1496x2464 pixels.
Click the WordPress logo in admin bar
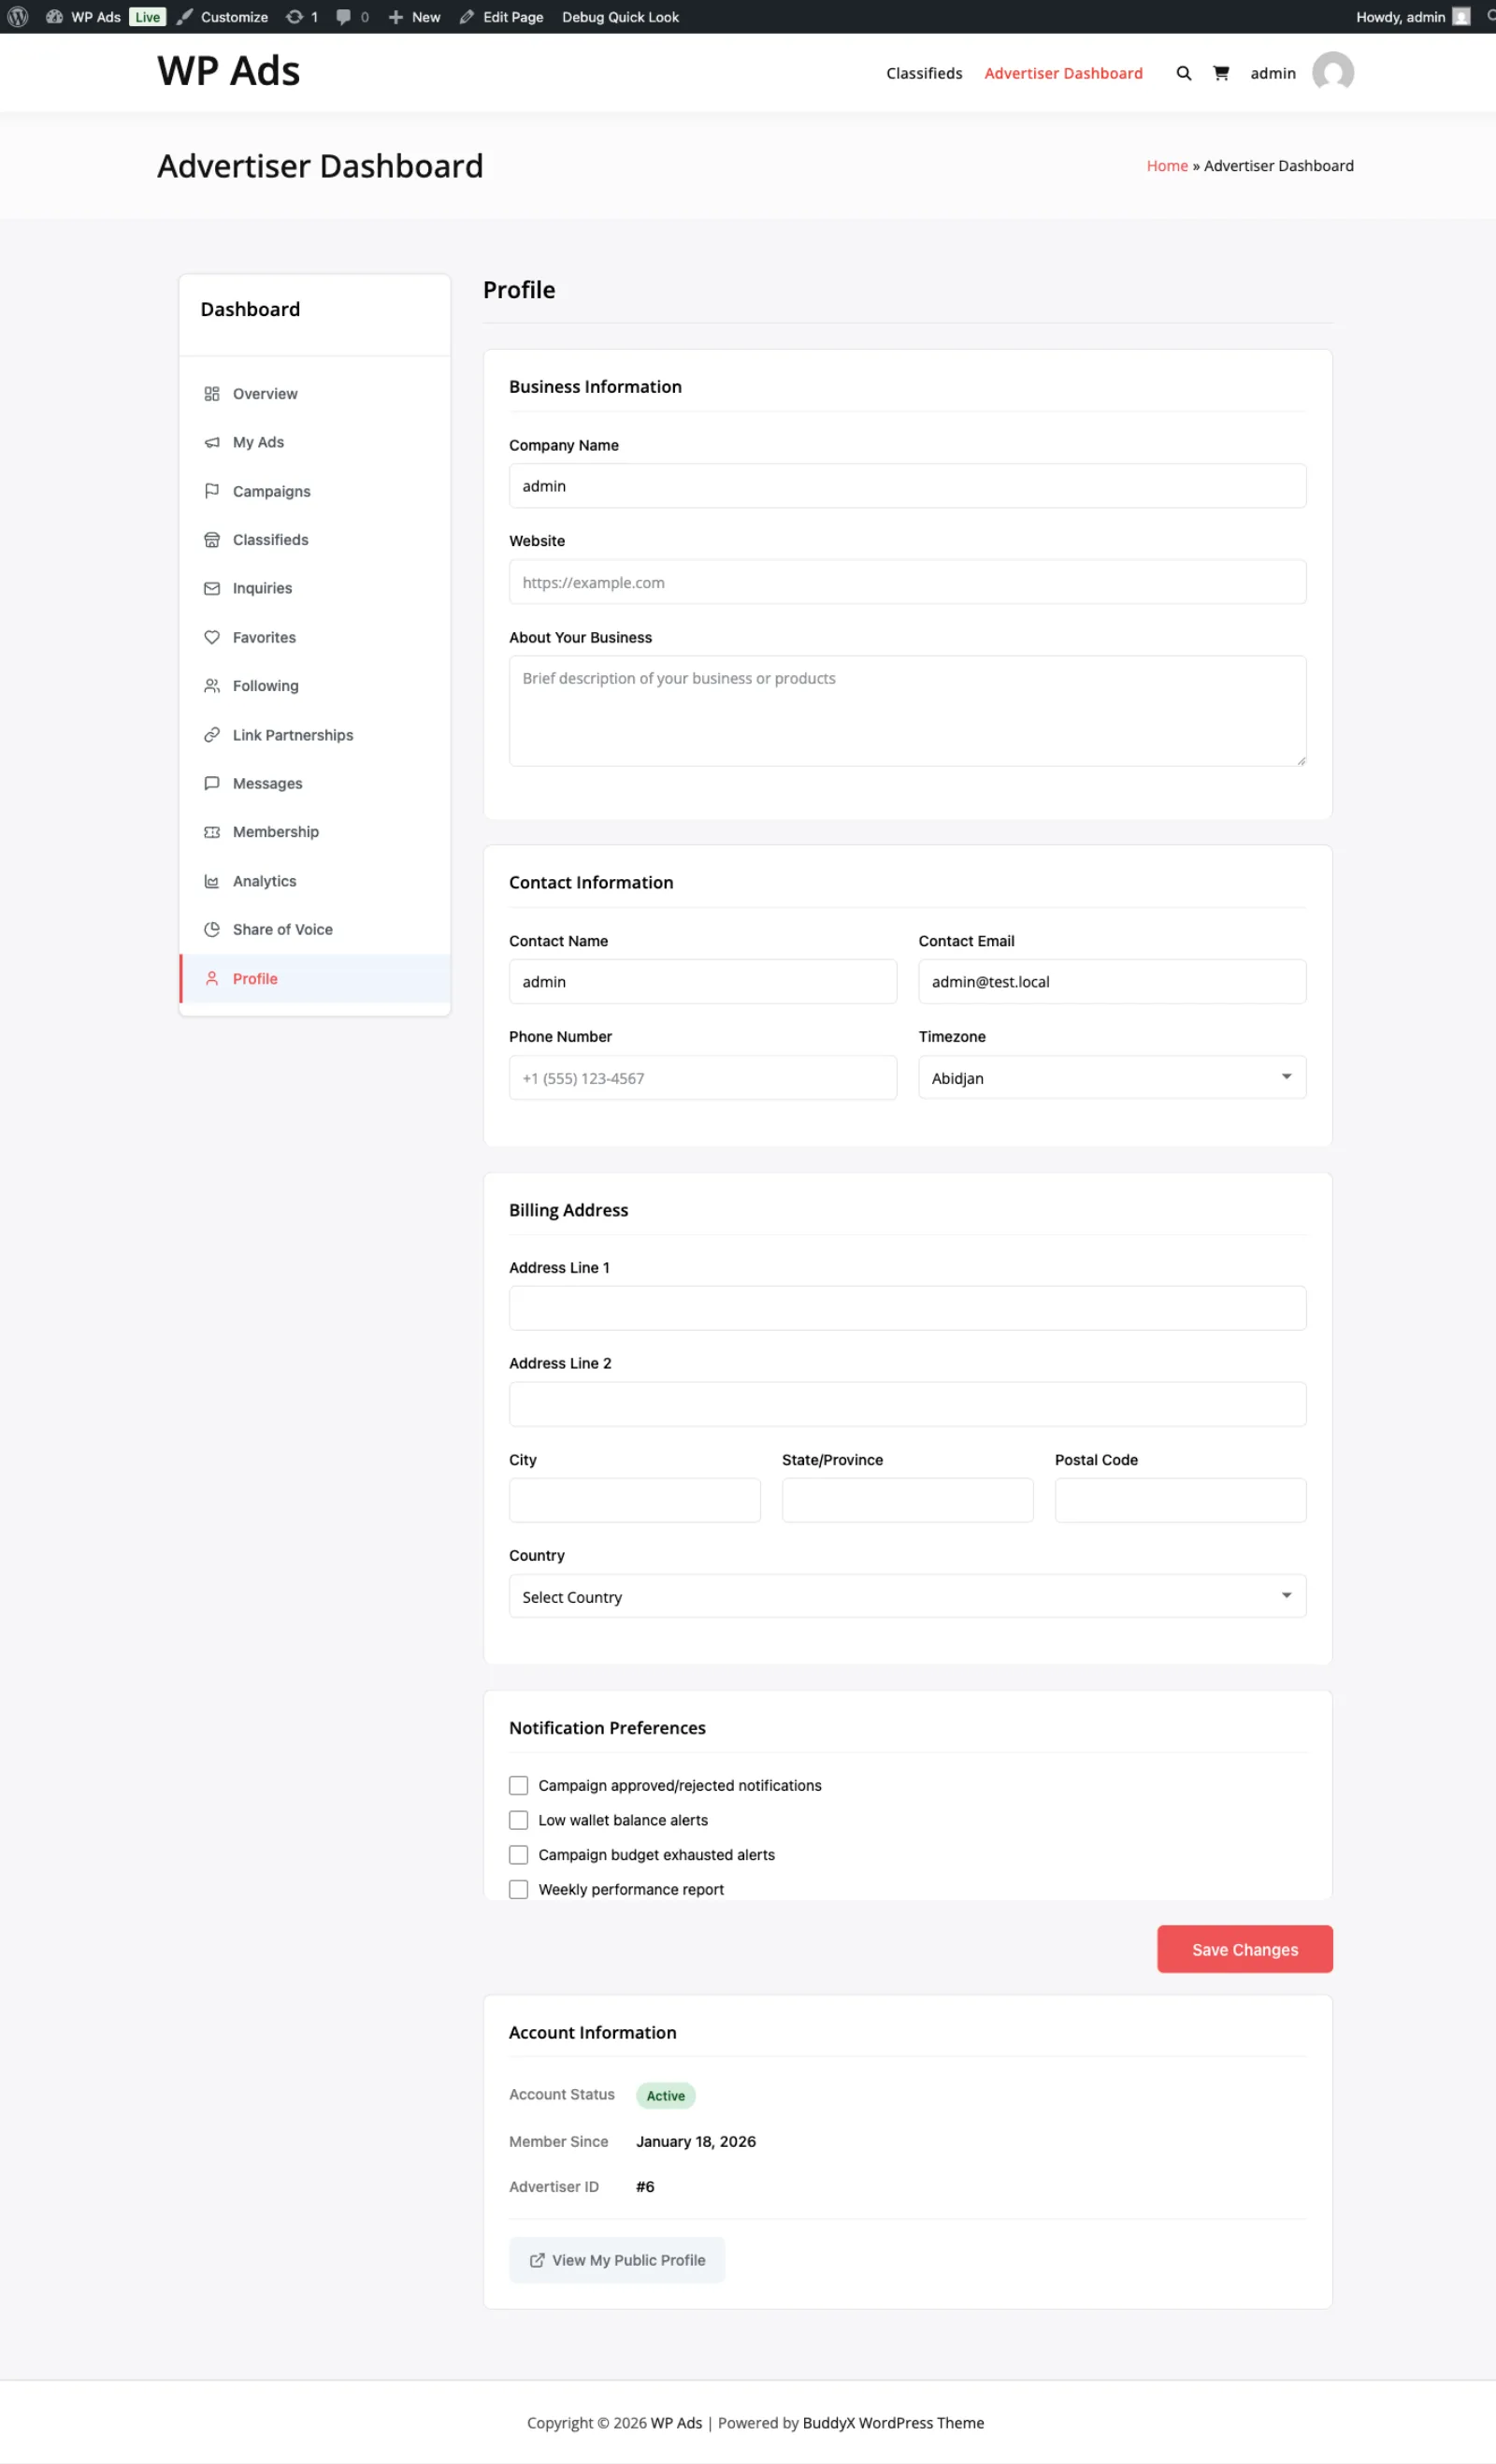click(x=18, y=17)
